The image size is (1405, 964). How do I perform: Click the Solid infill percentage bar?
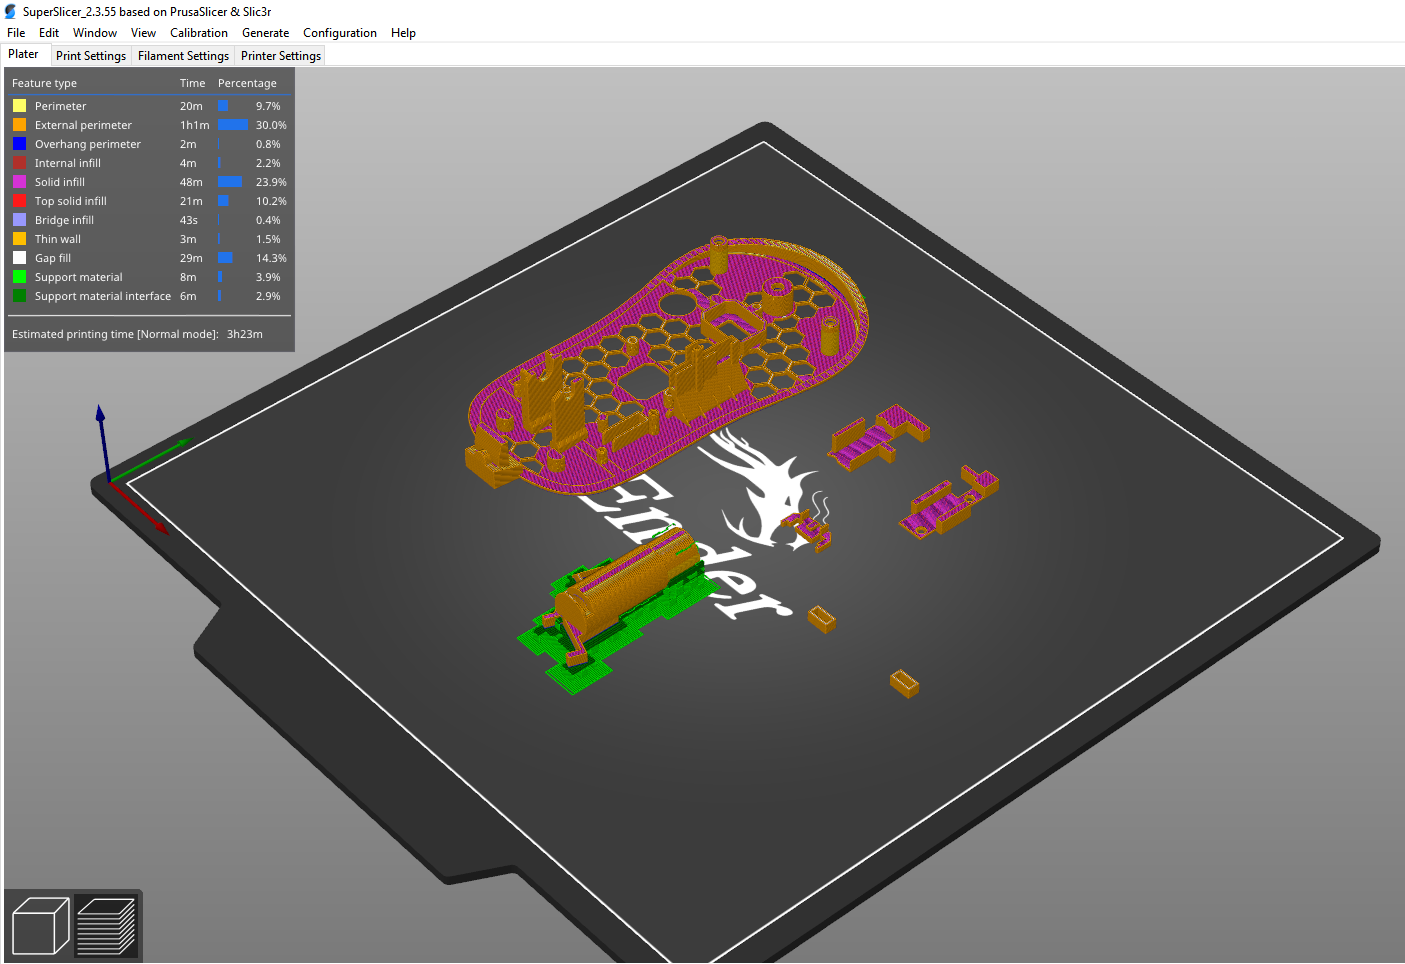(230, 182)
